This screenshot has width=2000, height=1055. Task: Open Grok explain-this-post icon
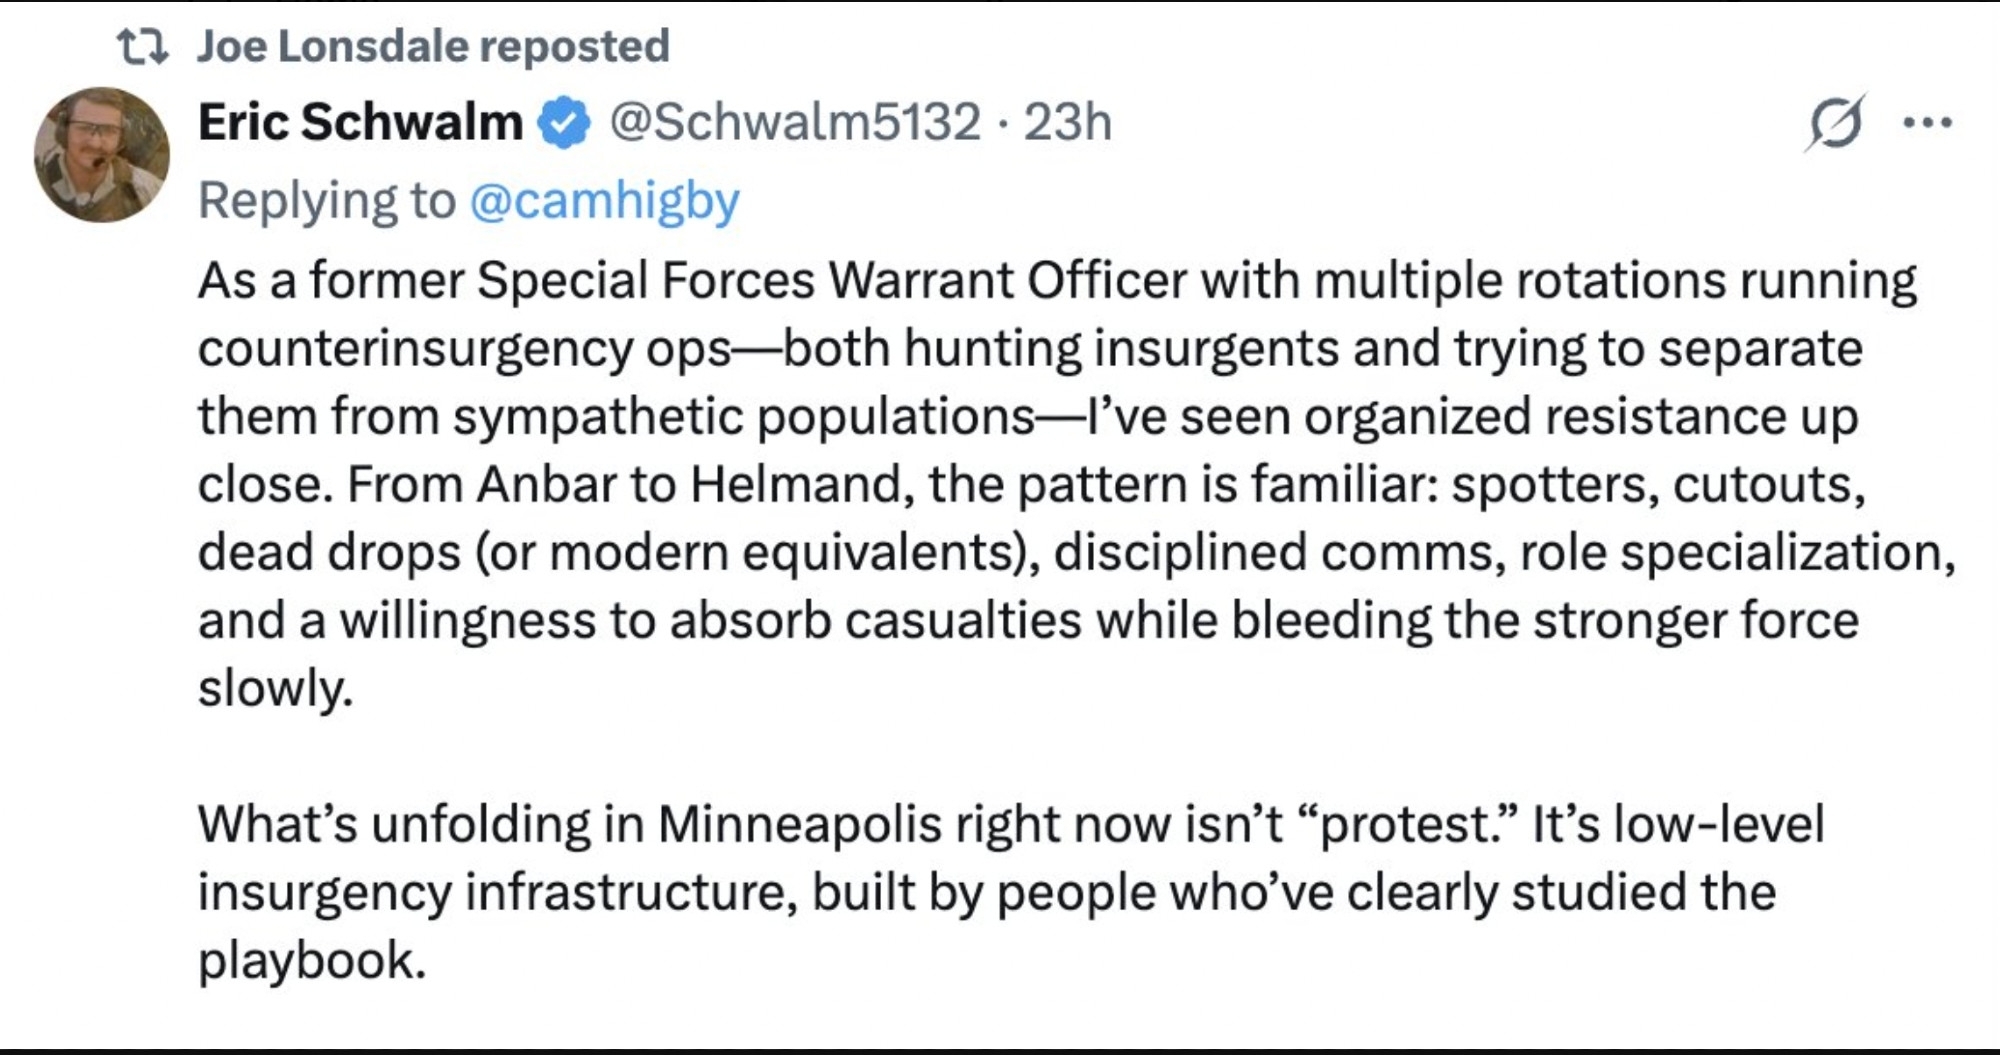[1835, 124]
